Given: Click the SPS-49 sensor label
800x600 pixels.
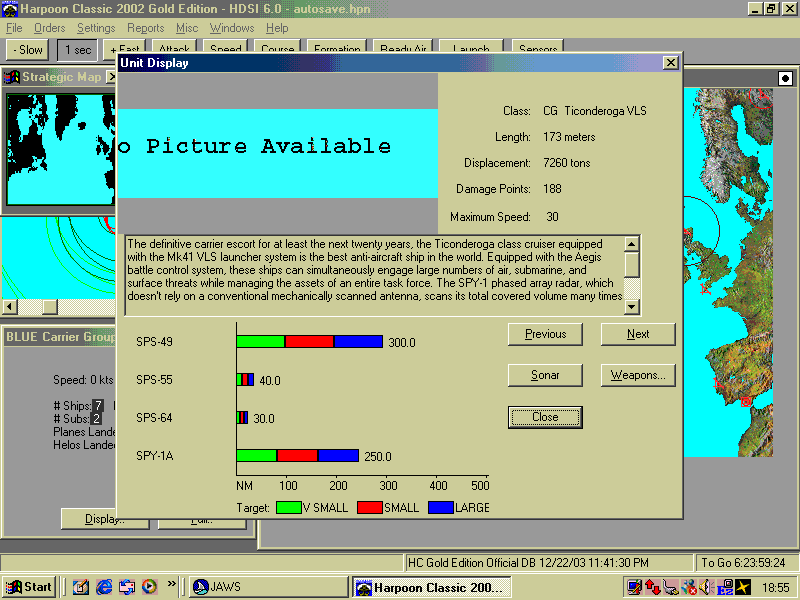Looking at the screenshot, I should [x=154, y=342].
